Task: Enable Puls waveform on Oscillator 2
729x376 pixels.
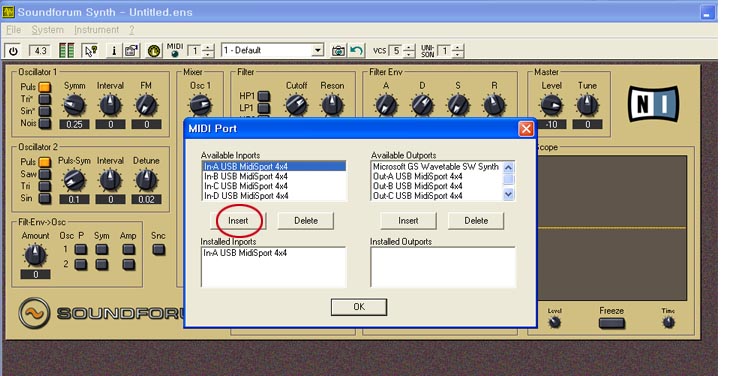Action: (x=45, y=162)
